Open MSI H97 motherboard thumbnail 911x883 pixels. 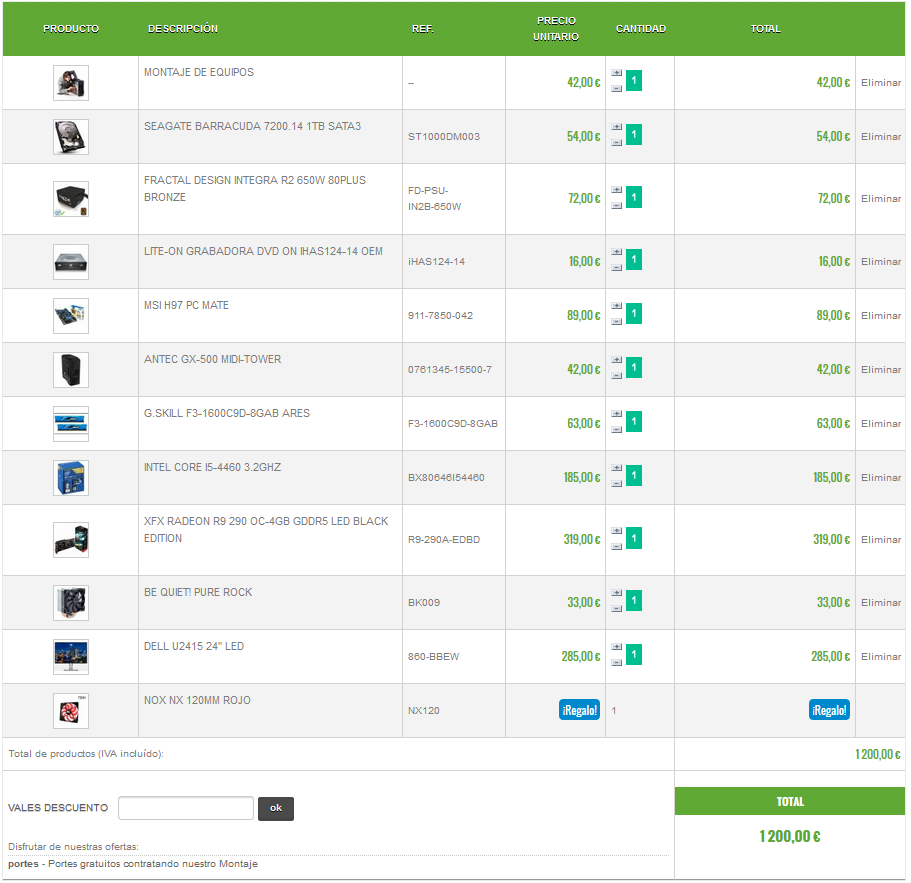coord(71,316)
